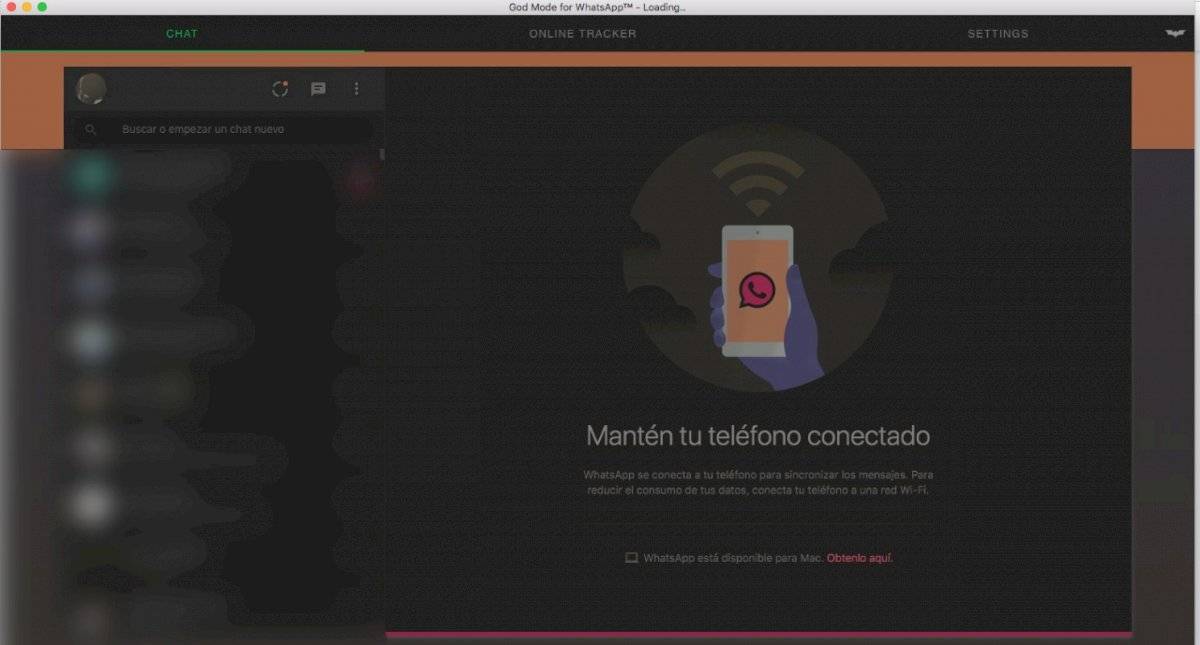Open the profile avatar photo
The image size is (1200, 645).
pos(92,89)
